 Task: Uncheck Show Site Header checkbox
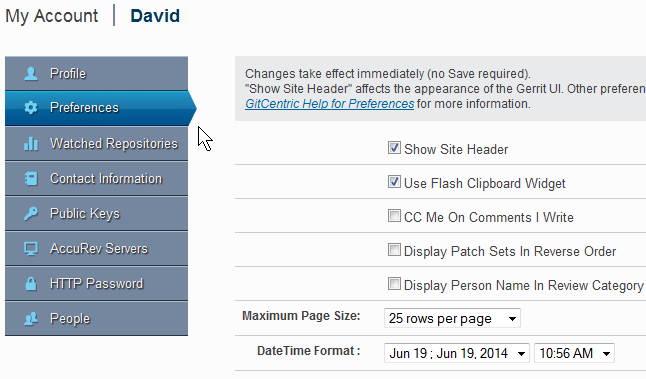tap(394, 147)
